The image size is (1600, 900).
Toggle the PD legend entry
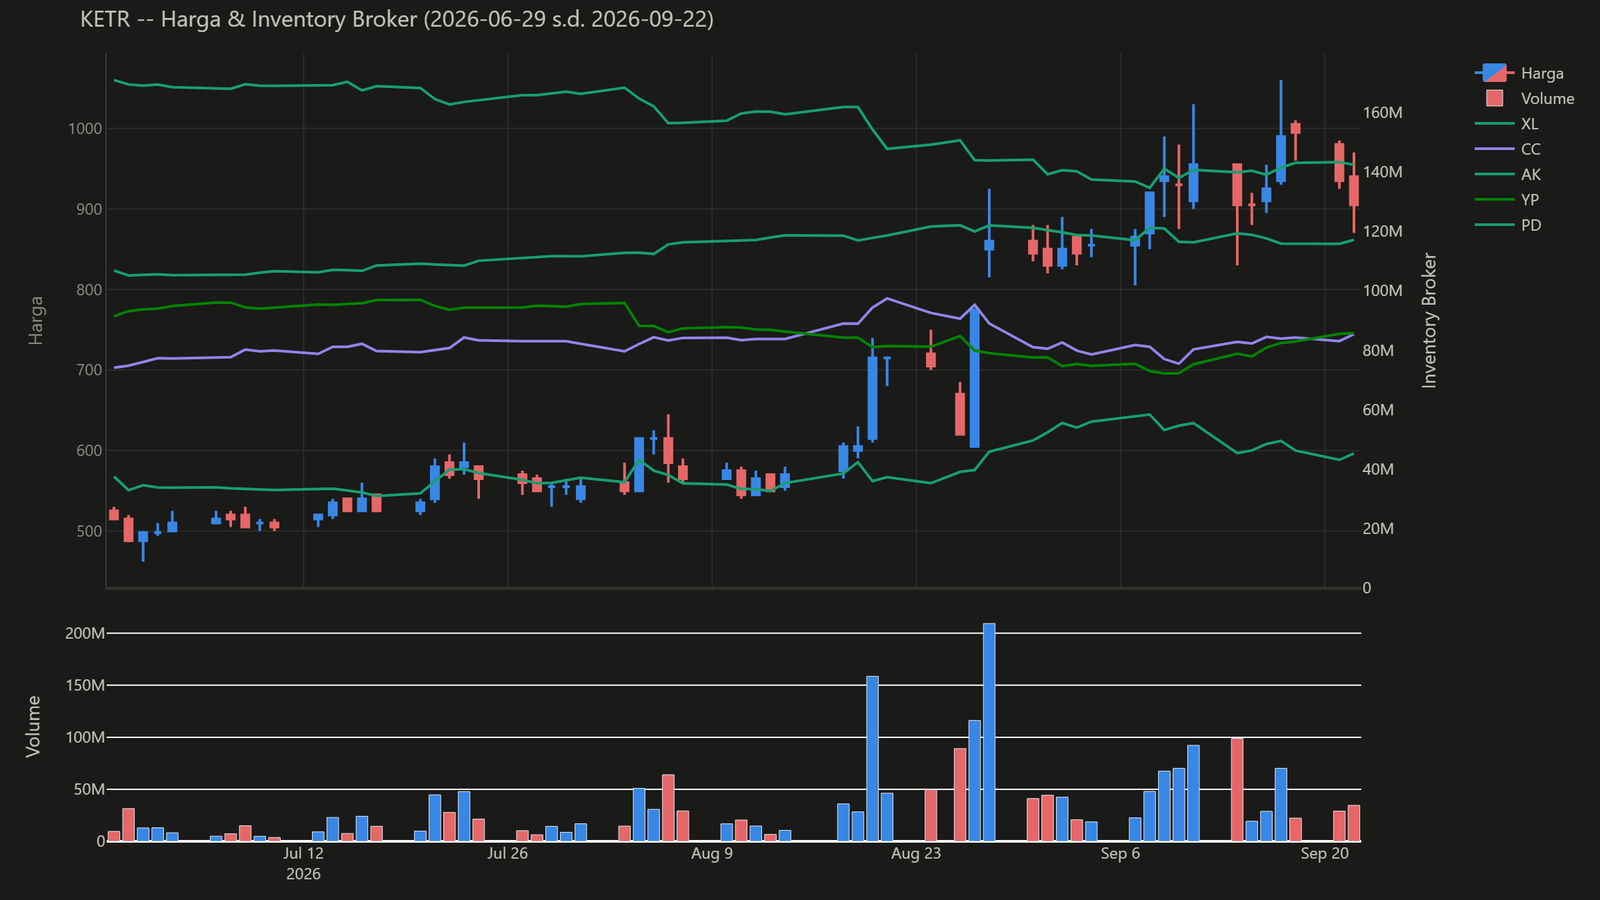[1508, 225]
